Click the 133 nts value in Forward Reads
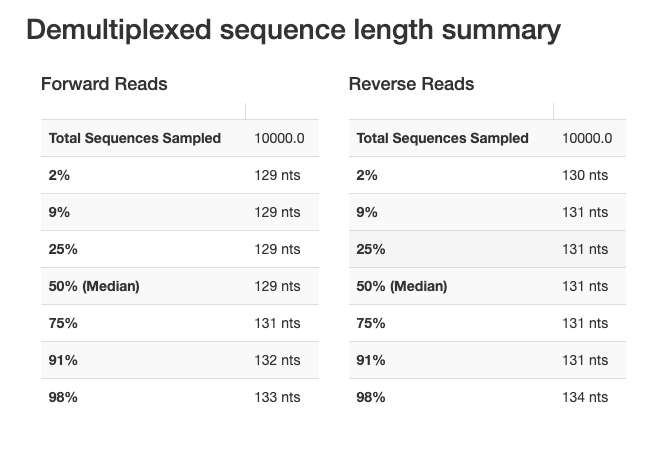Viewport: 668px width, 452px height. coord(277,397)
